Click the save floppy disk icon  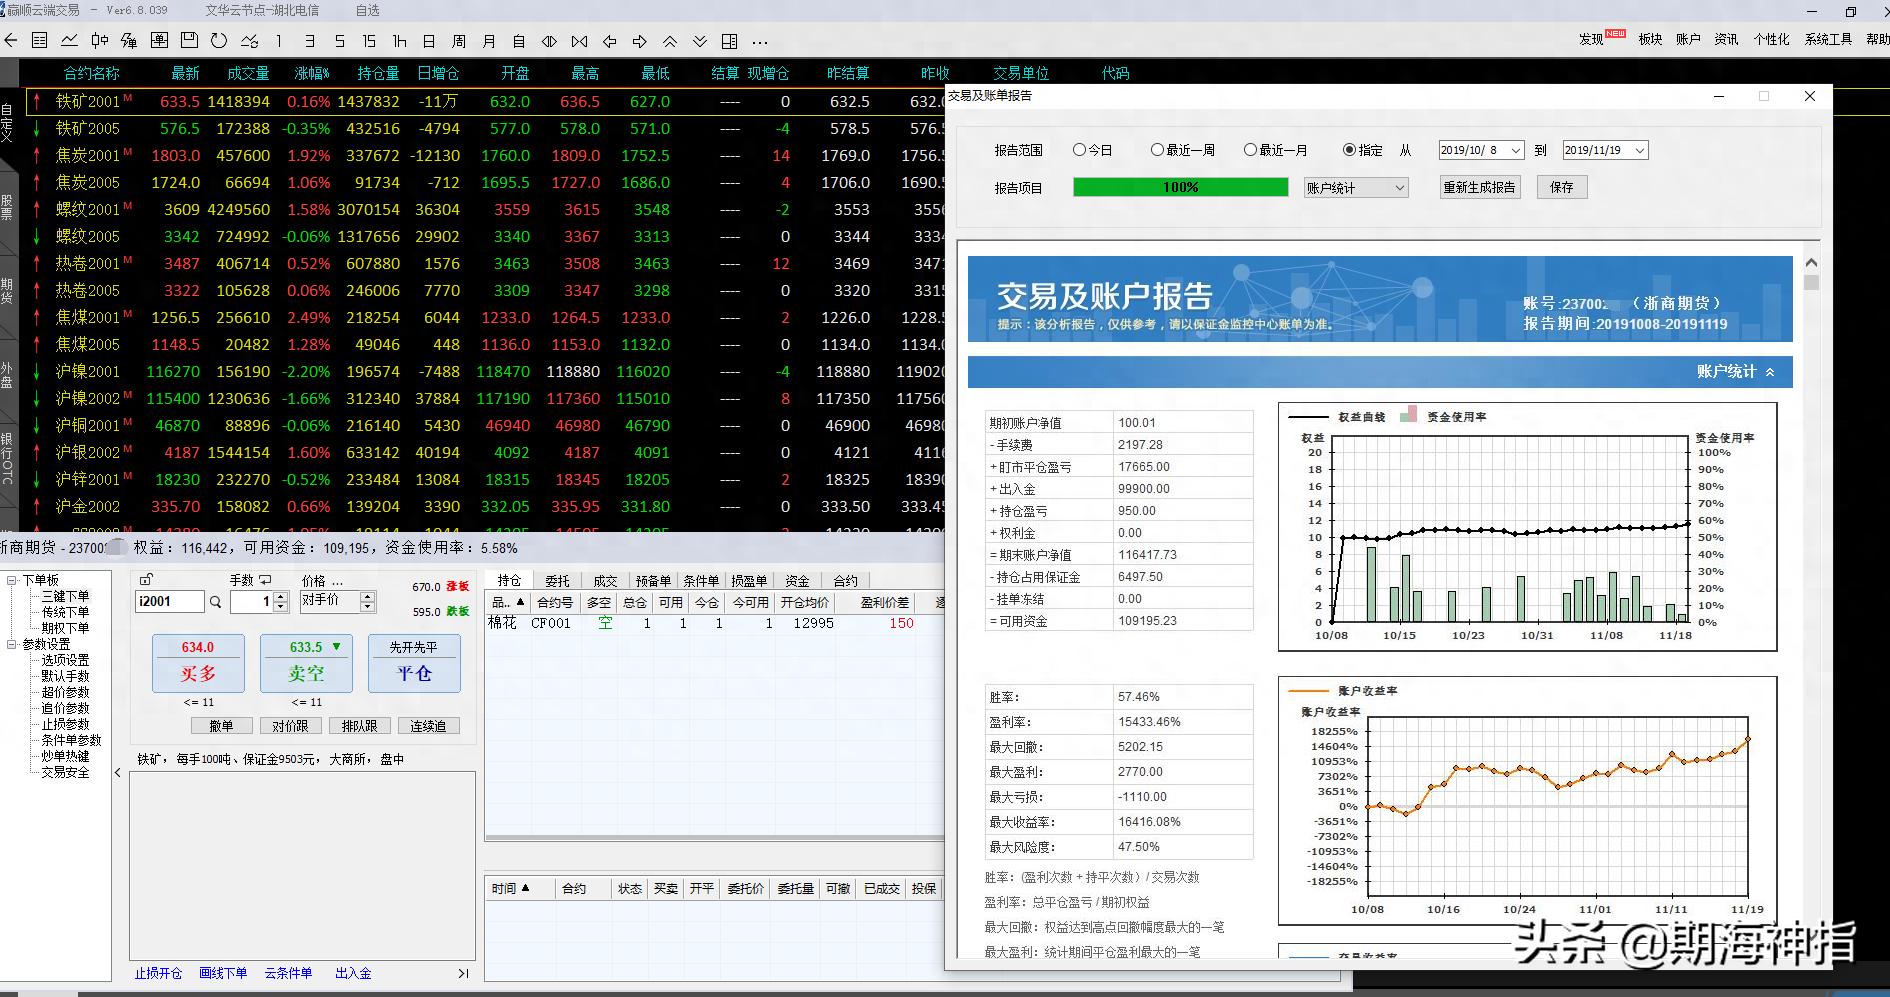coord(189,41)
